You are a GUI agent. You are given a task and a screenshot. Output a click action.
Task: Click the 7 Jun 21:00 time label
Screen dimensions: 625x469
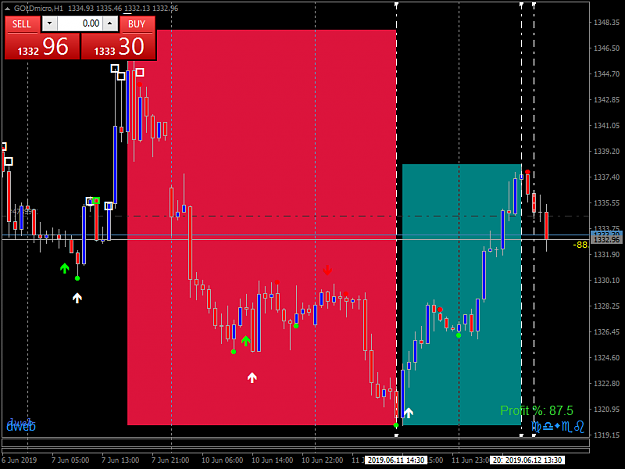pyautogui.click(x=170, y=460)
